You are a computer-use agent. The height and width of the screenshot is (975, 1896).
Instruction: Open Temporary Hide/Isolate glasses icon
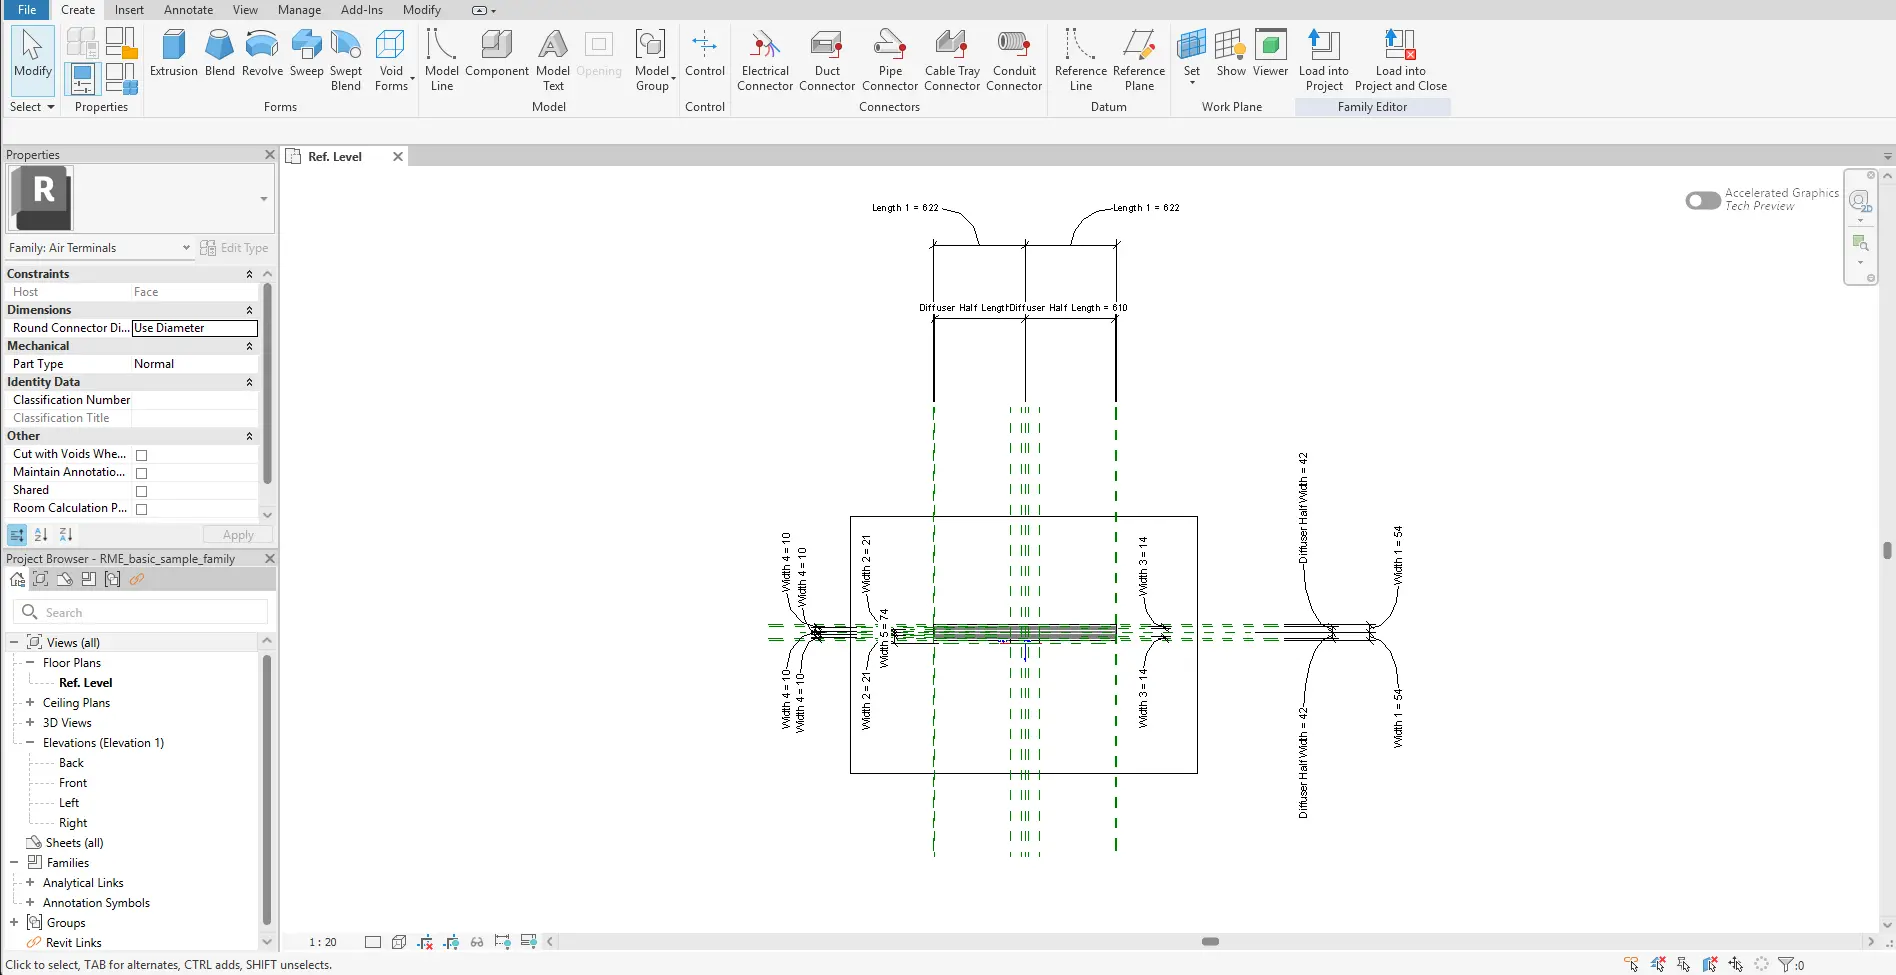[x=476, y=941]
